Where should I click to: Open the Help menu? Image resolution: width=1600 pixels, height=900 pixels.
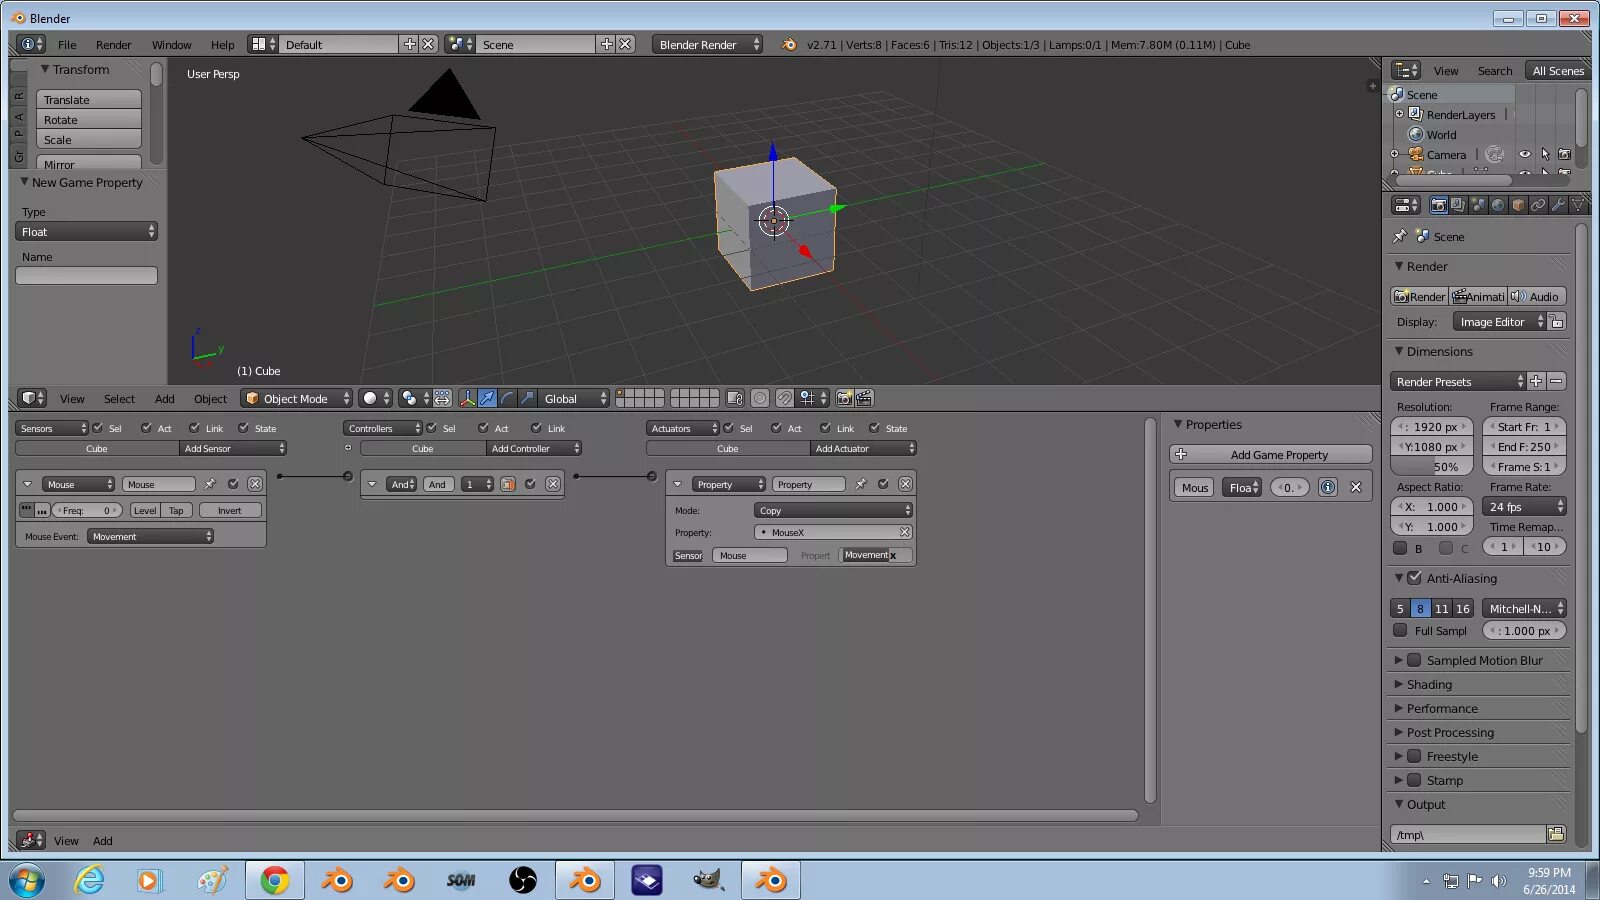click(x=222, y=45)
